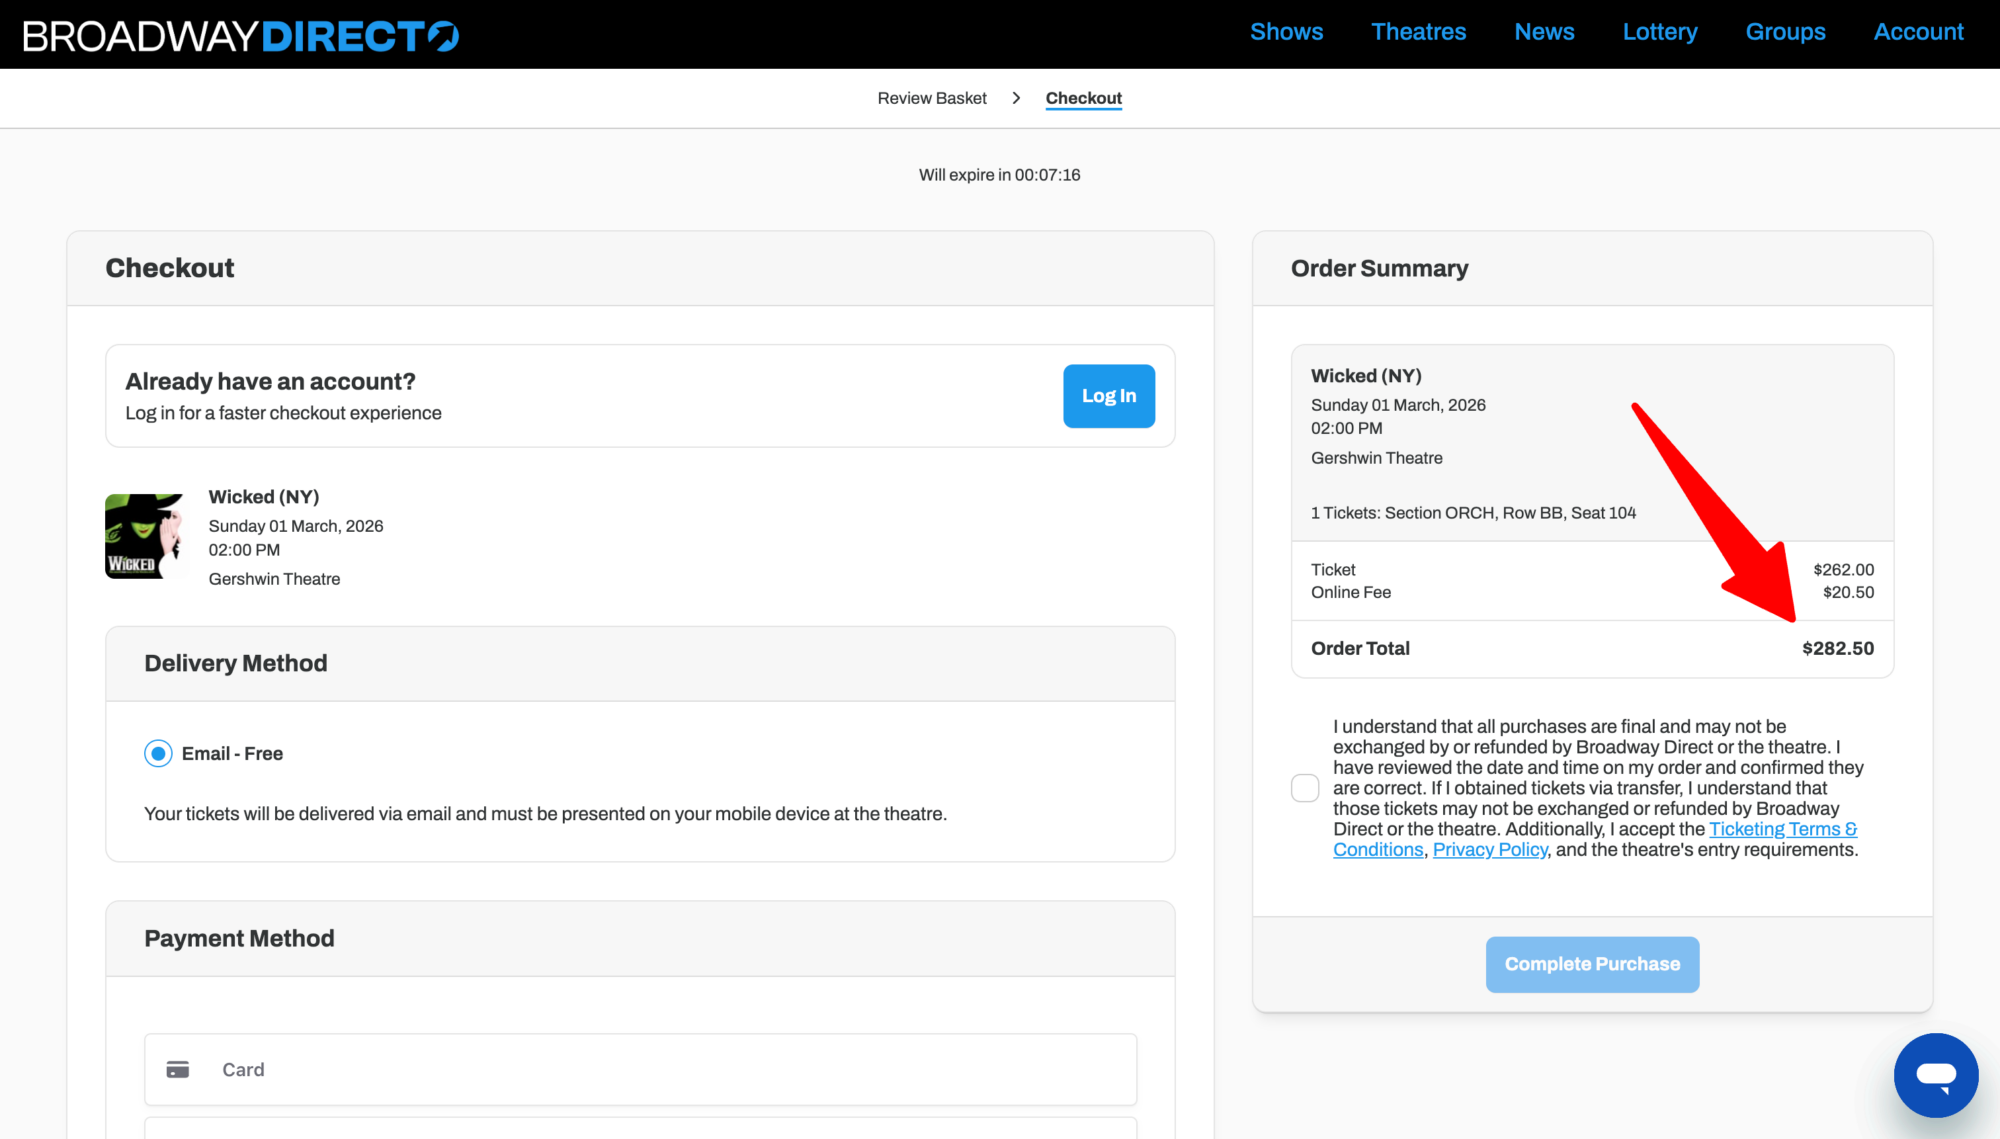2000x1139 pixels.
Task: Select Email - Free delivery radio button
Action: click(x=158, y=753)
